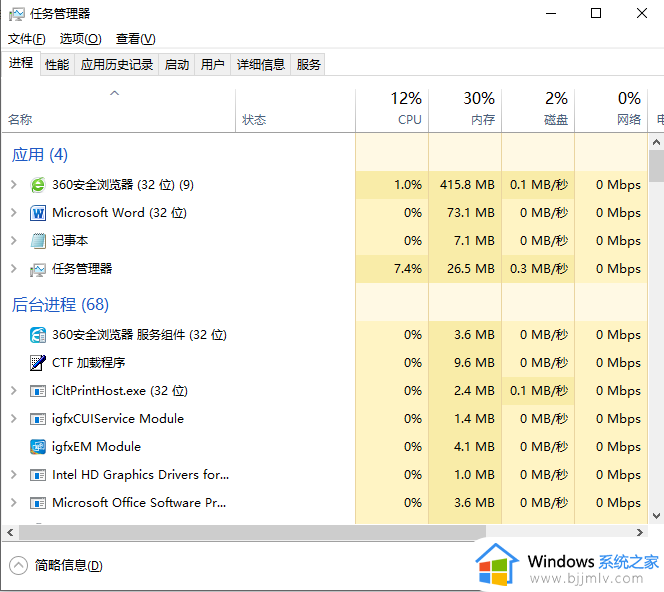Click the 7.4% CPU value
664x592 pixels.
(408, 268)
